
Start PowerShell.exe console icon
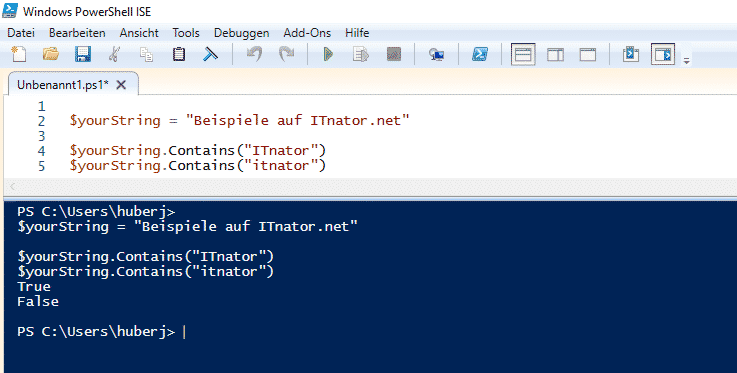point(479,54)
